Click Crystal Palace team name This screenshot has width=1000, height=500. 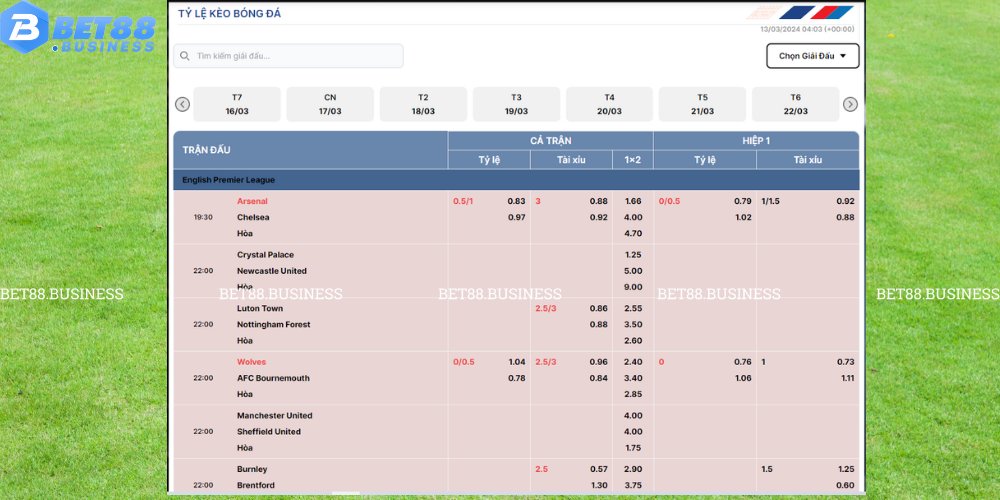[x=265, y=254]
